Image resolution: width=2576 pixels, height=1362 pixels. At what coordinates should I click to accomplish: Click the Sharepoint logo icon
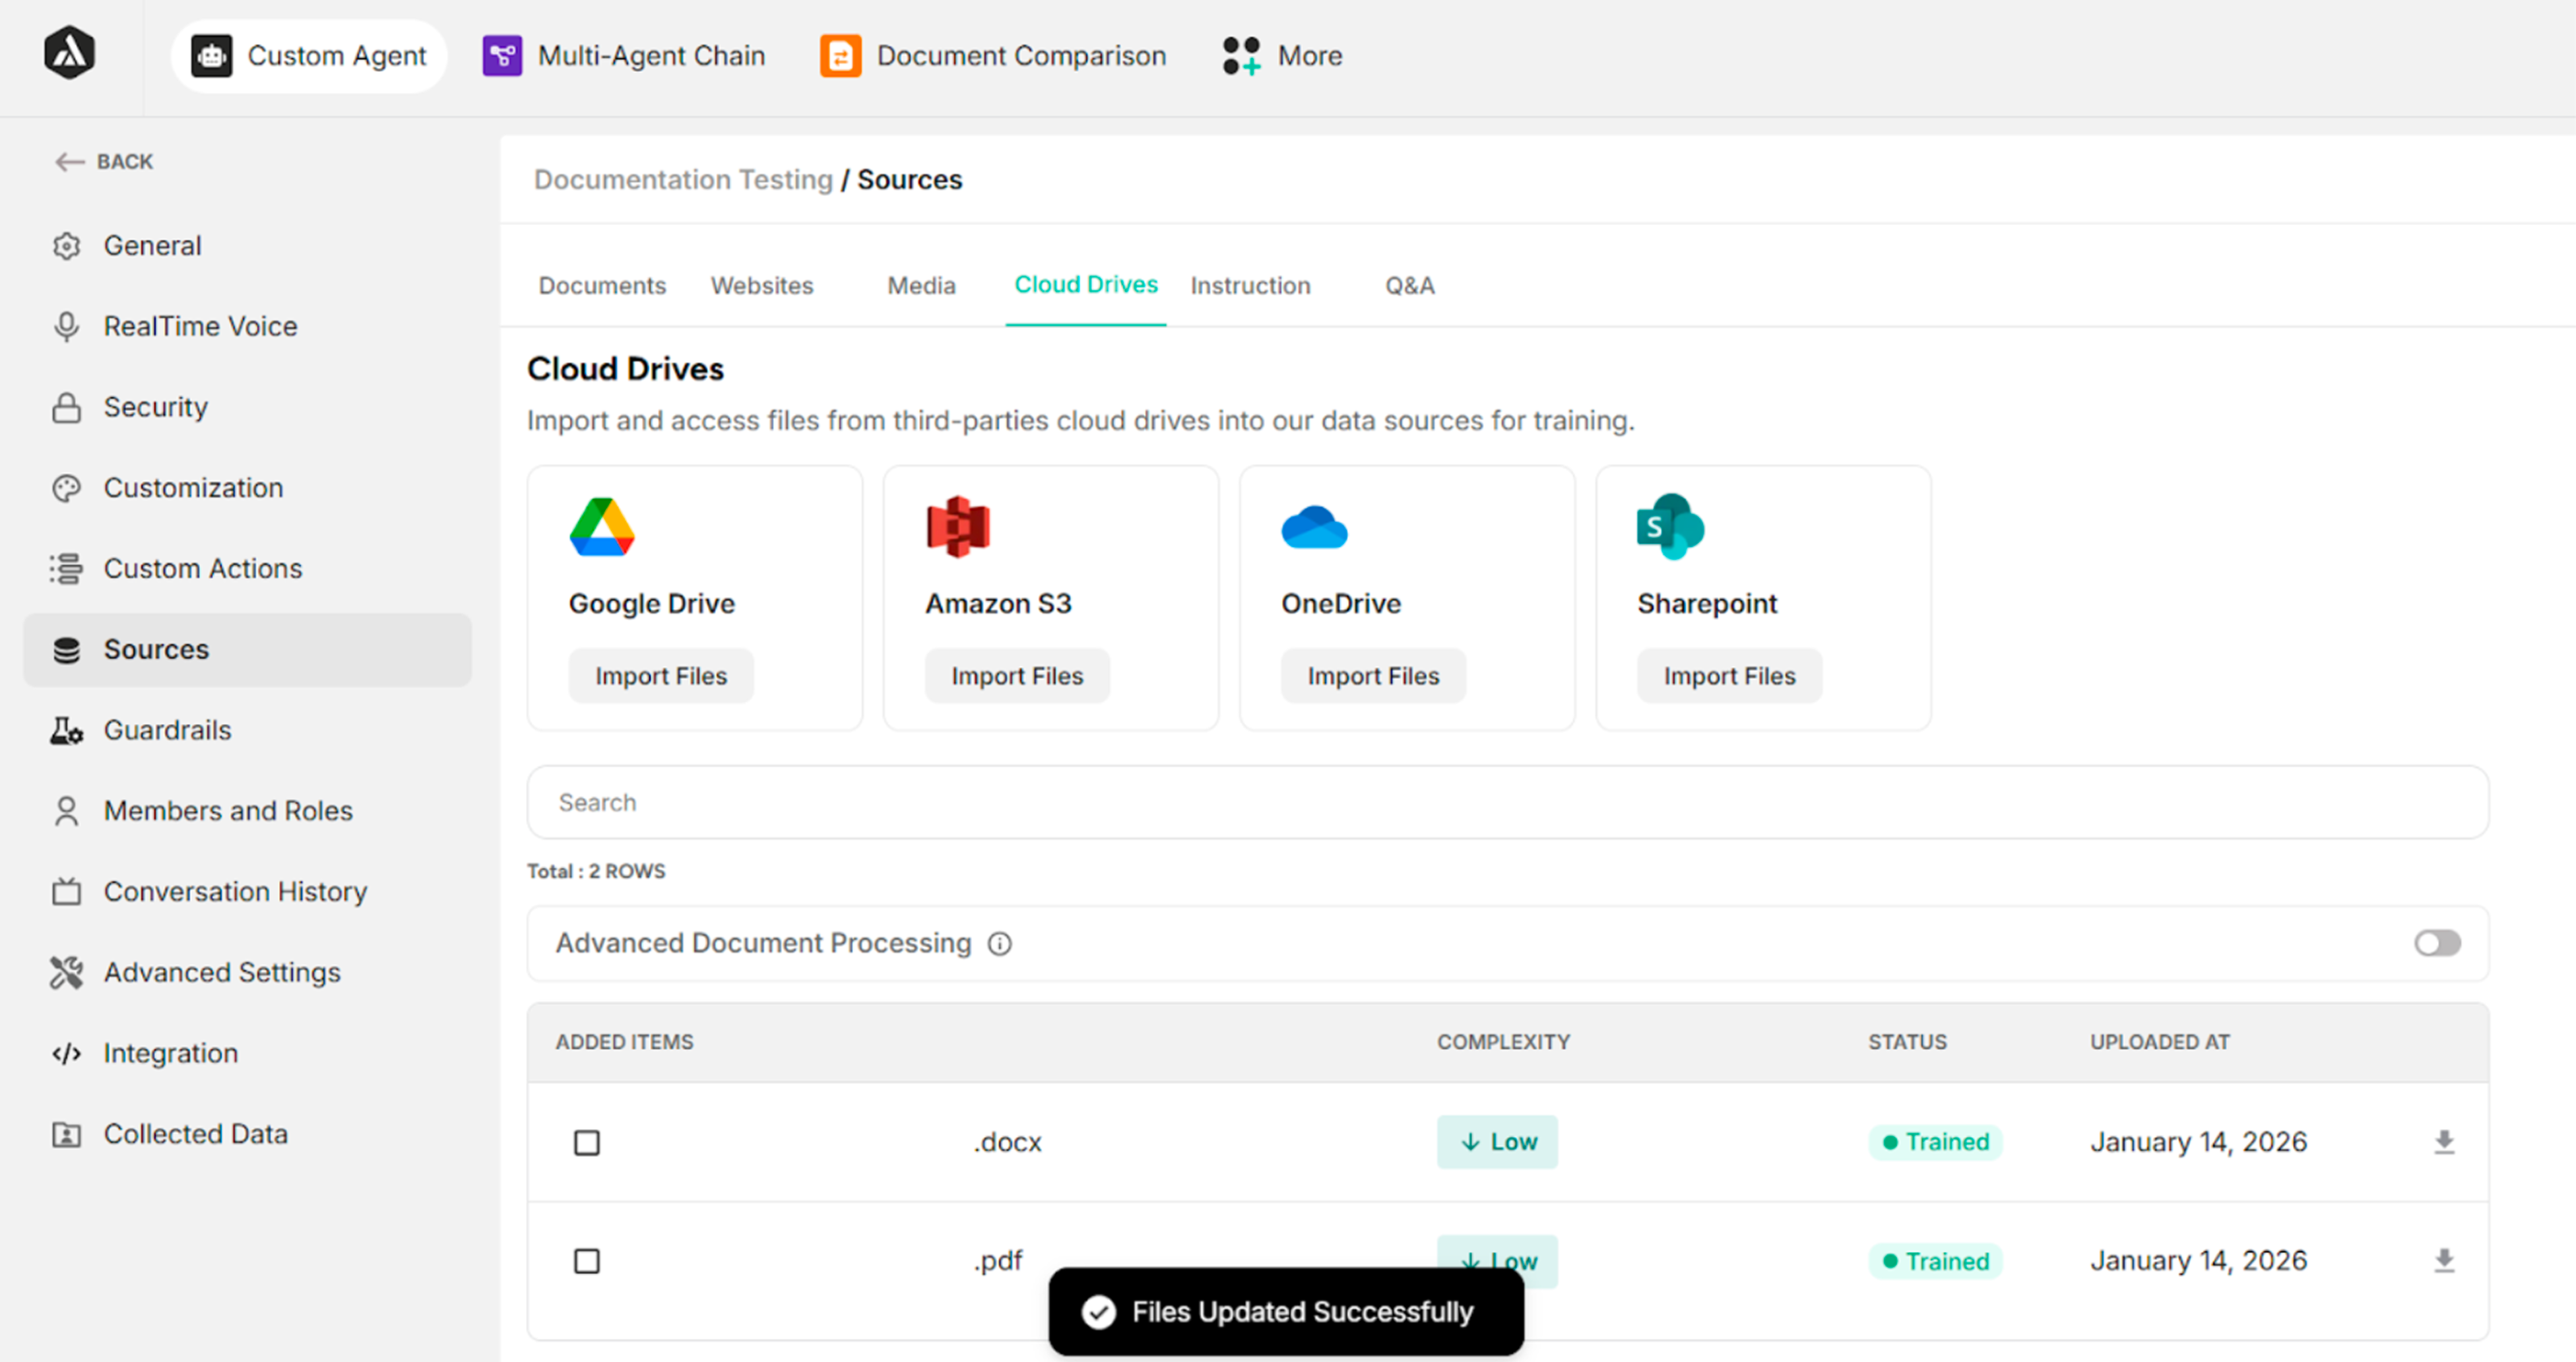pyautogui.click(x=1669, y=526)
